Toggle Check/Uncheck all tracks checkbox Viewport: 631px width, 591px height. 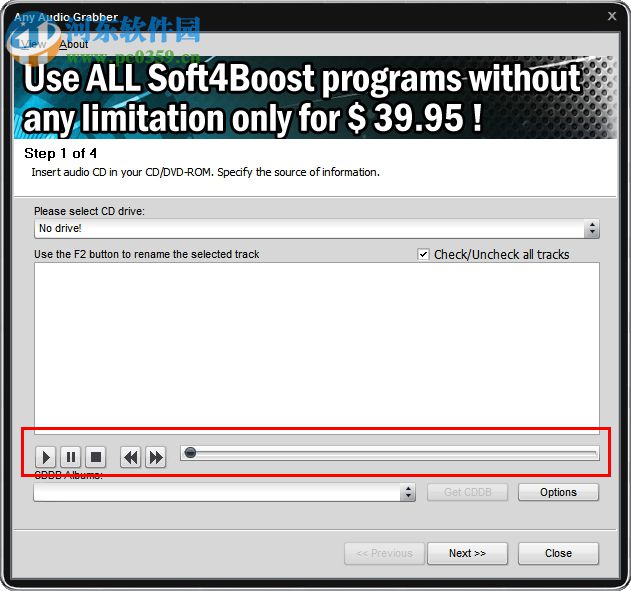[x=423, y=254]
